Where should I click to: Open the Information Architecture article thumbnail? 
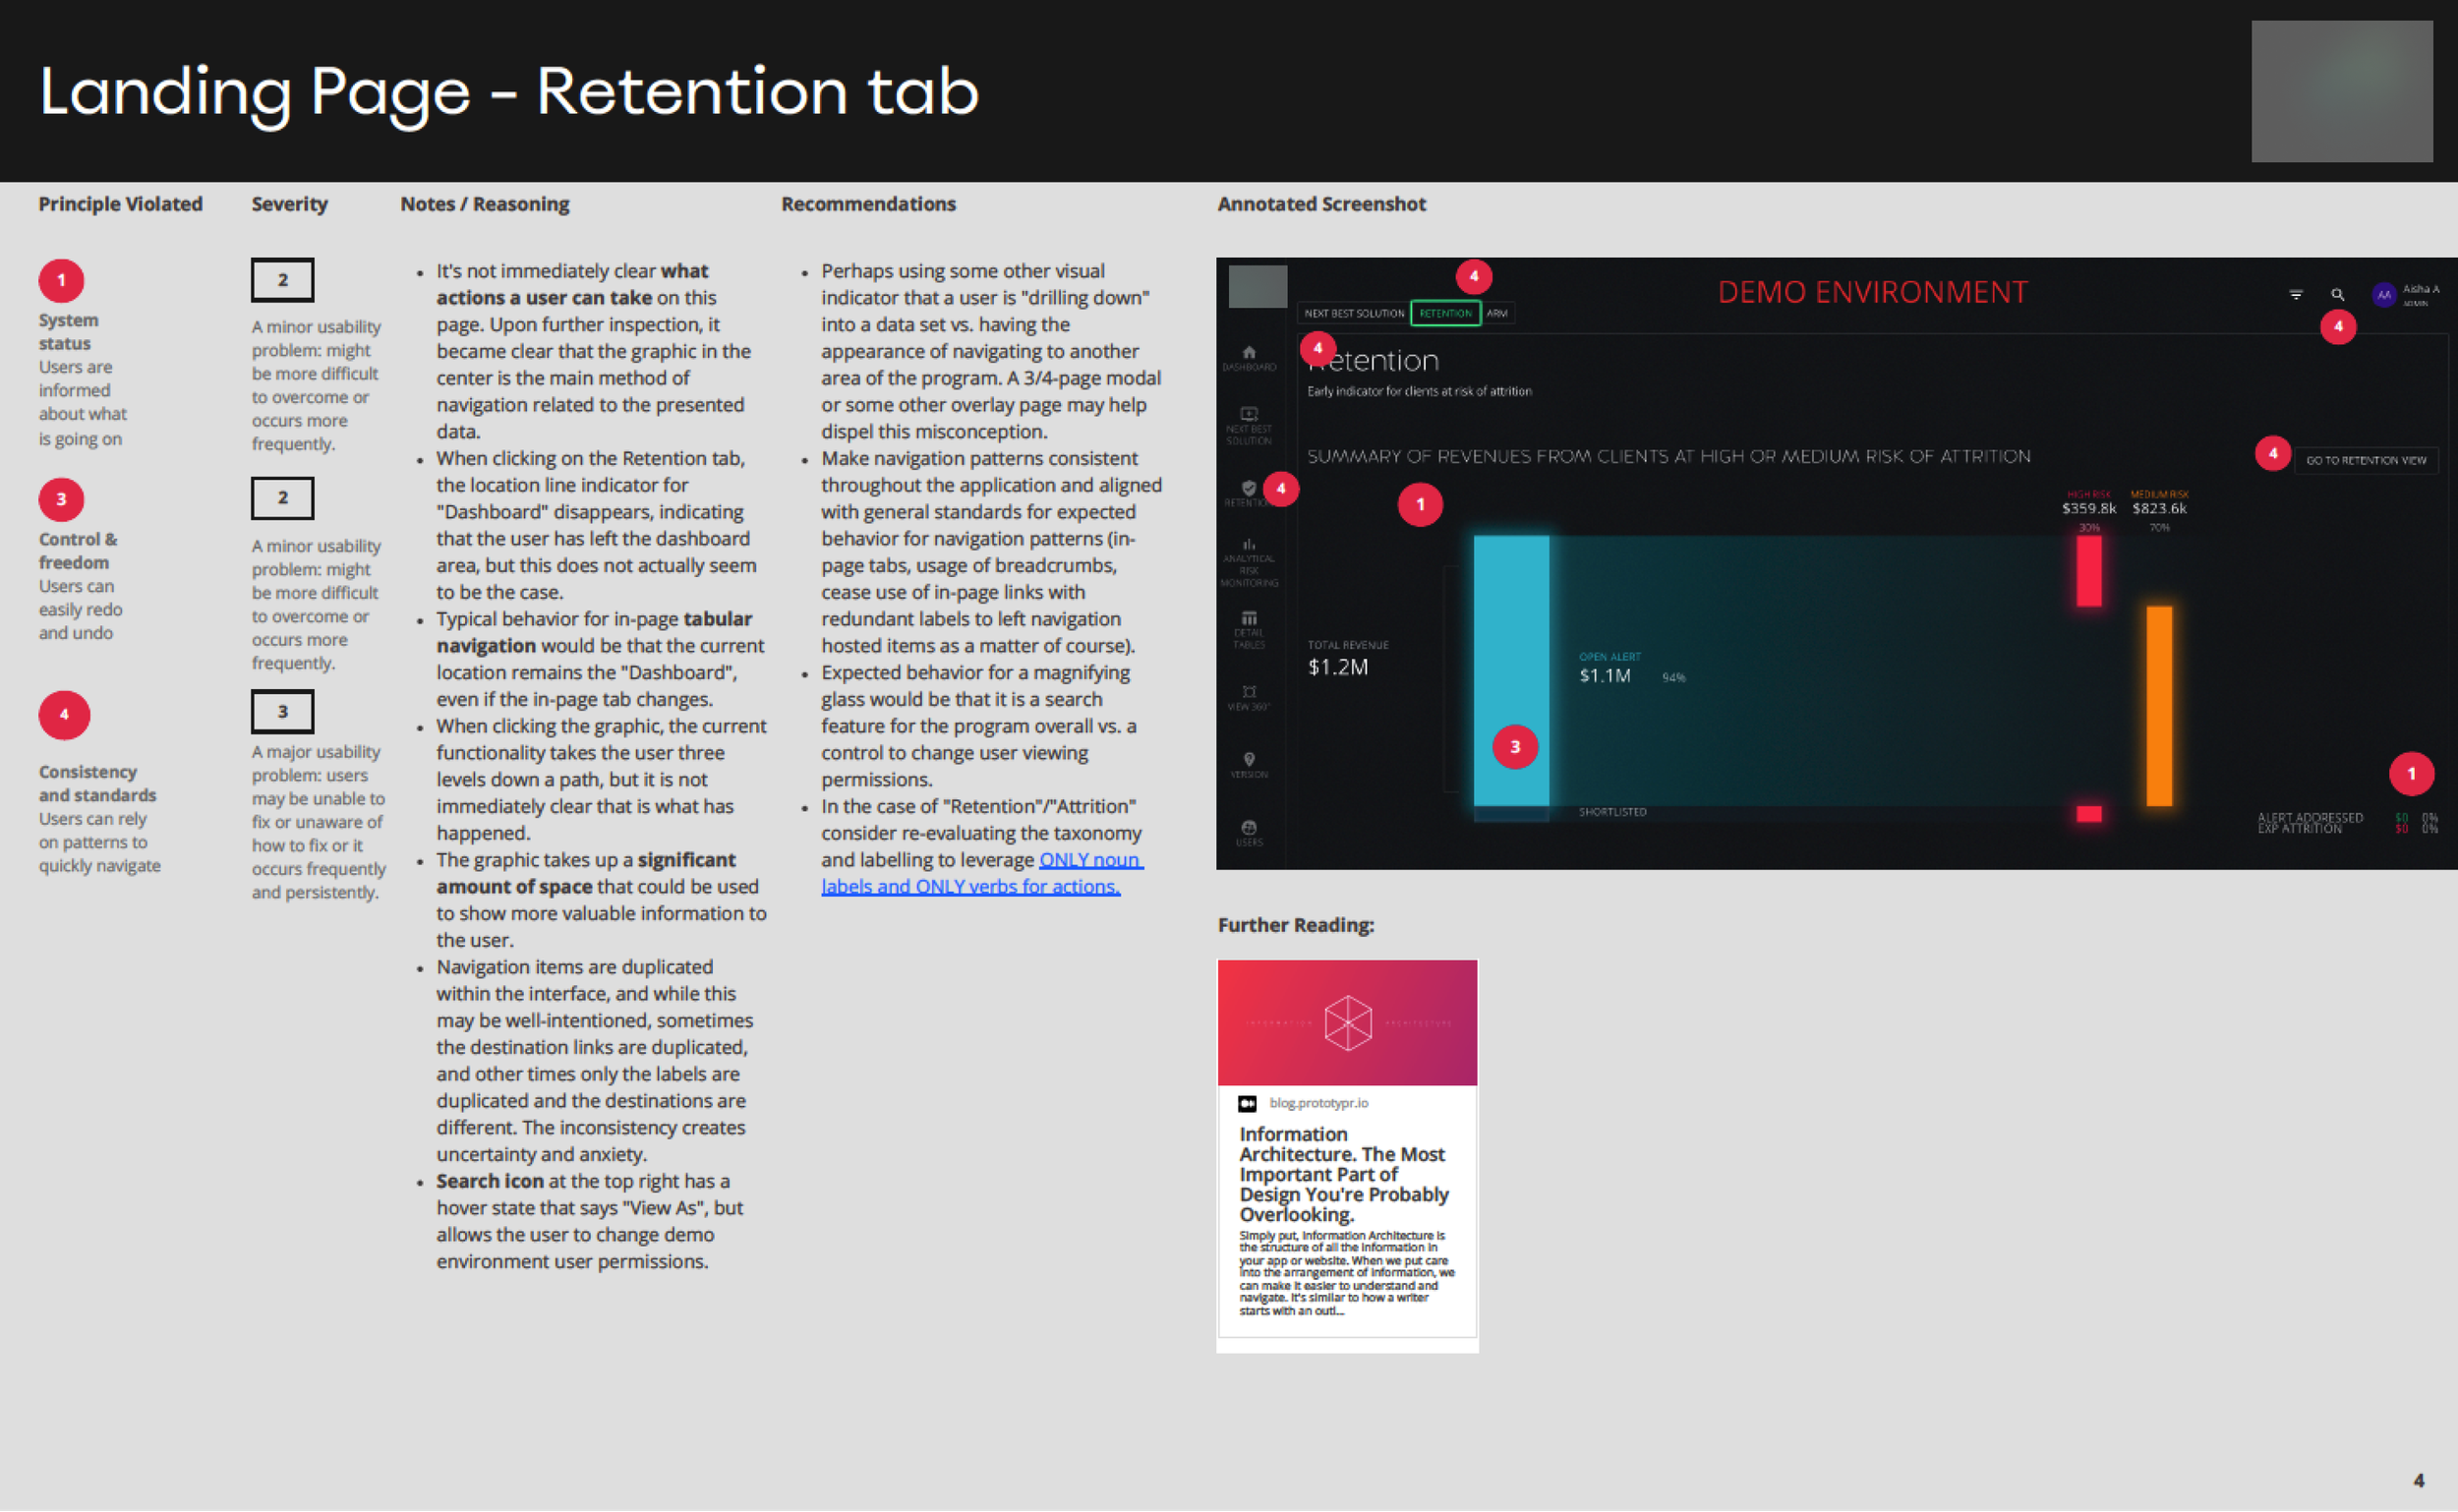pyautogui.click(x=1346, y=1023)
